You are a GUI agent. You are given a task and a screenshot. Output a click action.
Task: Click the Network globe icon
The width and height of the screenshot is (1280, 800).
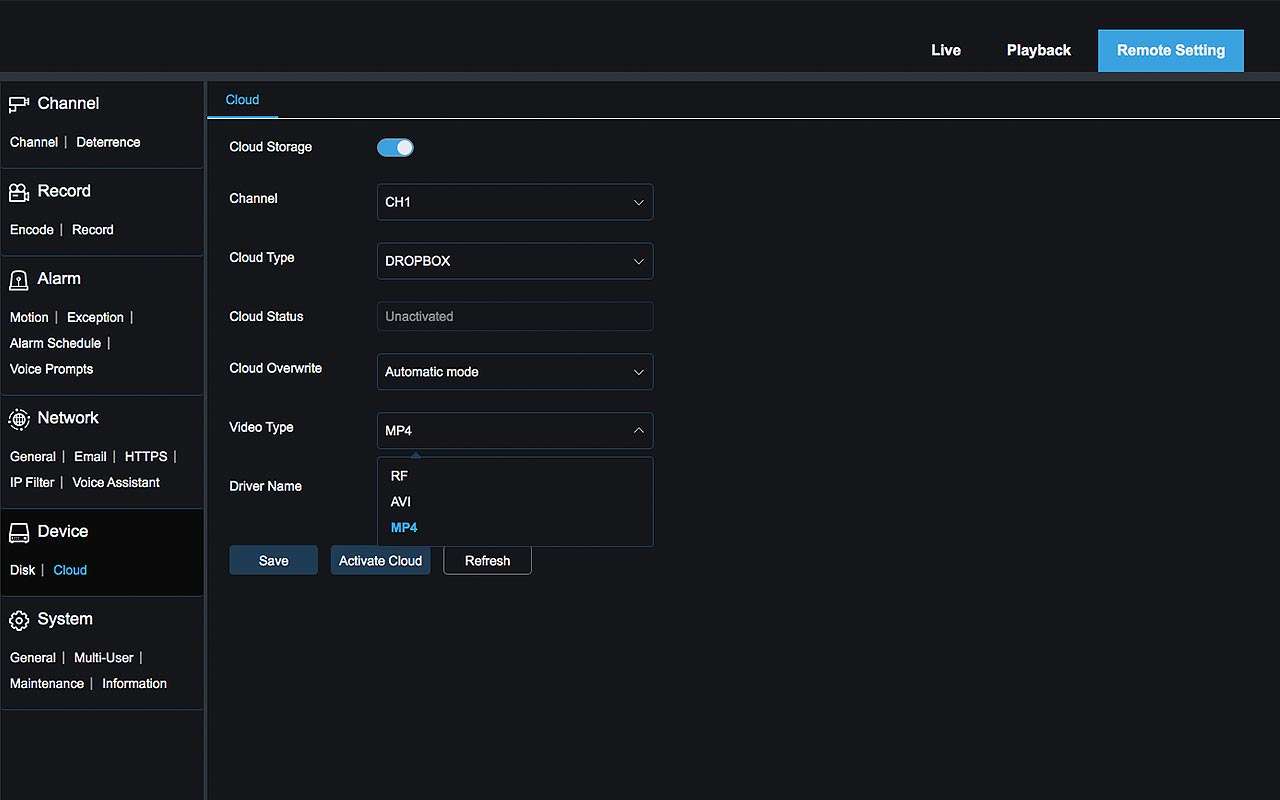point(19,419)
